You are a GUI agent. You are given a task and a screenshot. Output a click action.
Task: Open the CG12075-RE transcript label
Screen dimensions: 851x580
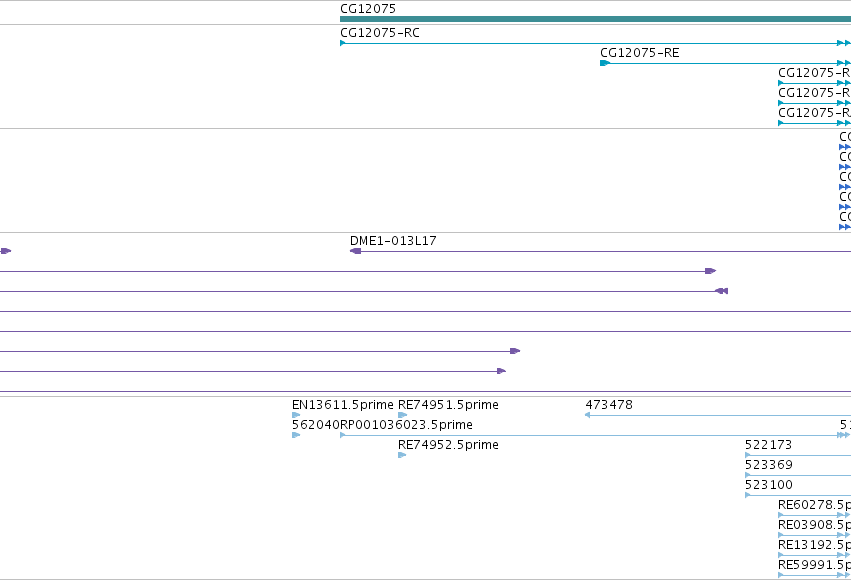[x=640, y=53]
